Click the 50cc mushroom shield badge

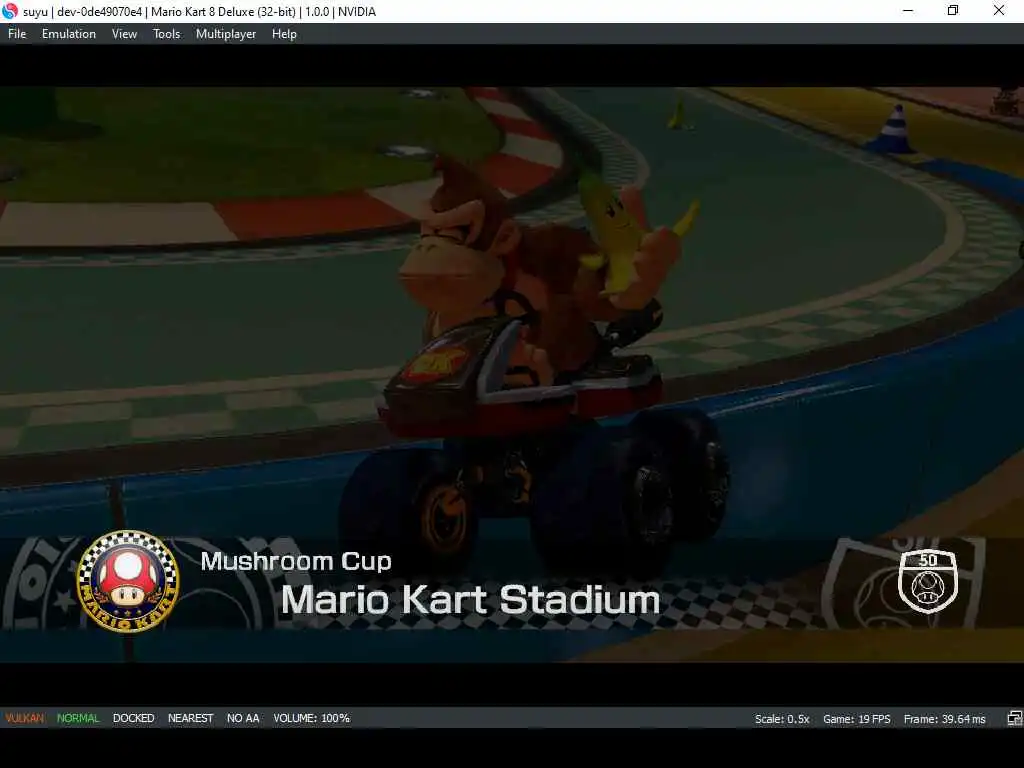(x=928, y=581)
